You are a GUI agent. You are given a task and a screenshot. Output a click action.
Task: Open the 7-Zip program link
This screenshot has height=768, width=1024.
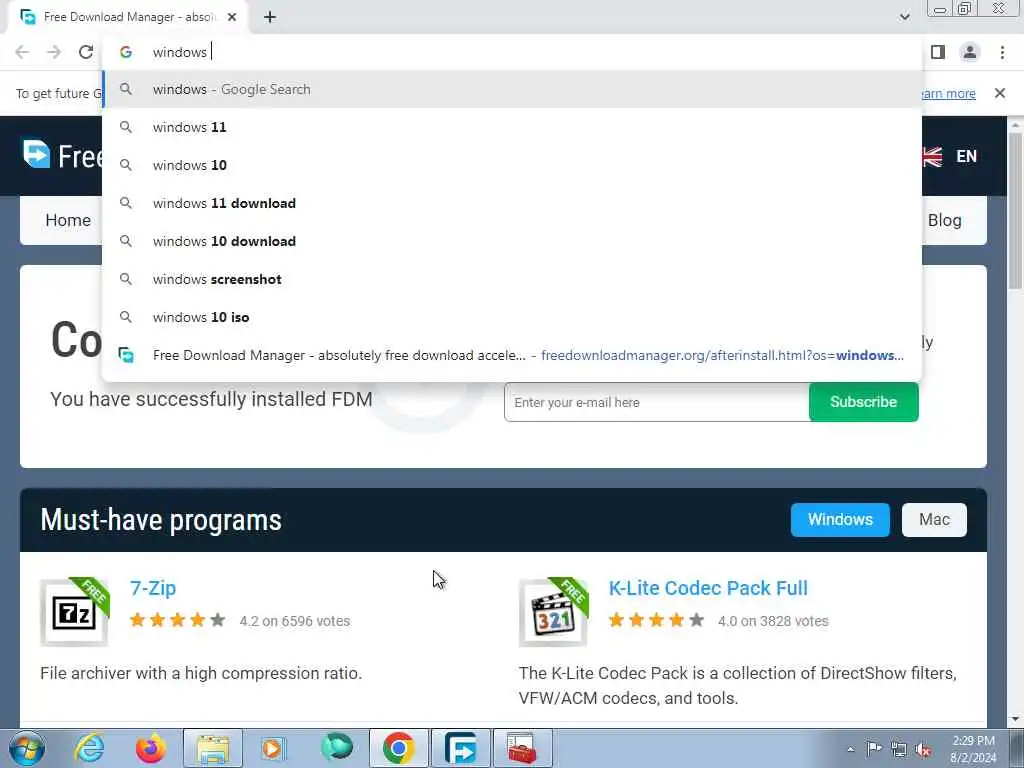[153, 588]
